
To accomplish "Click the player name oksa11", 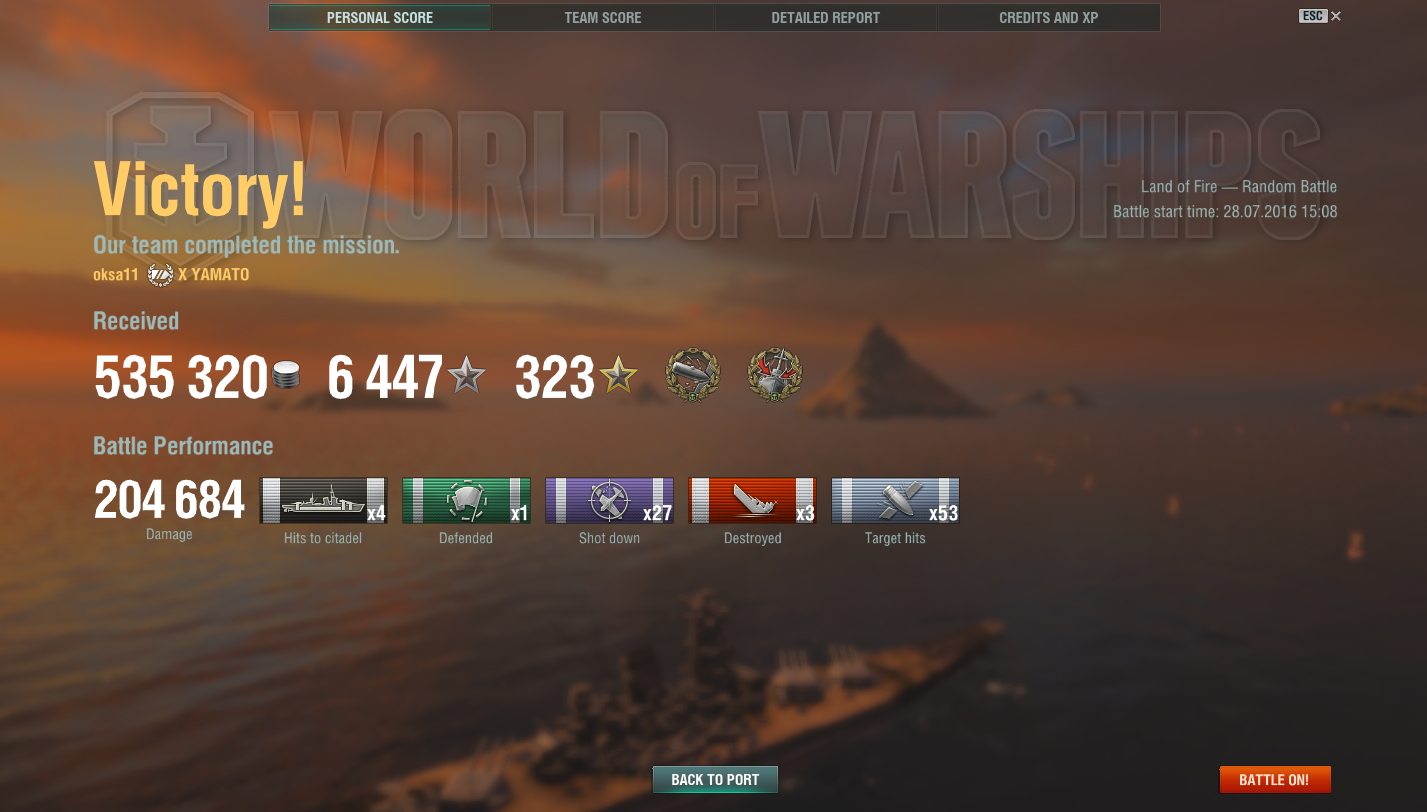I will [x=116, y=275].
